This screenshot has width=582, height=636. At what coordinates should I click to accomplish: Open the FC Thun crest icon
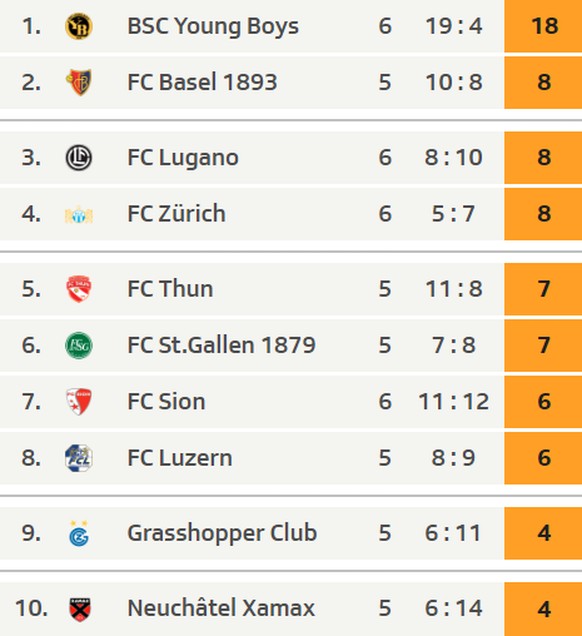(x=79, y=289)
